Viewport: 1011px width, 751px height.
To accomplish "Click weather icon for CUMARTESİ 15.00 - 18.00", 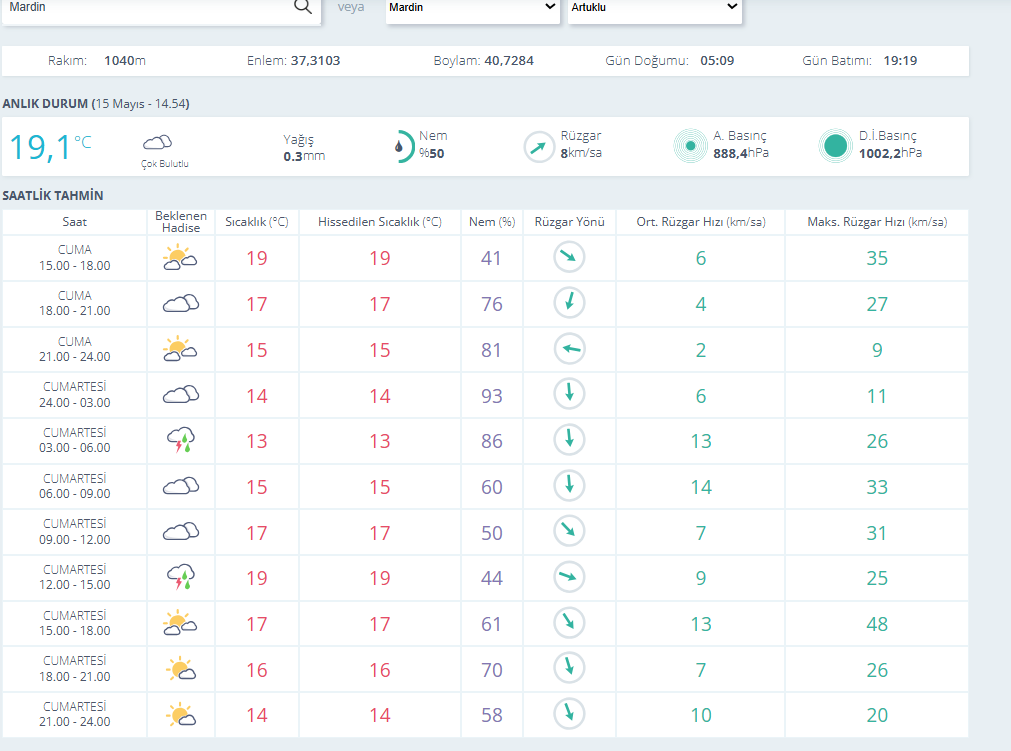I will point(180,623).
